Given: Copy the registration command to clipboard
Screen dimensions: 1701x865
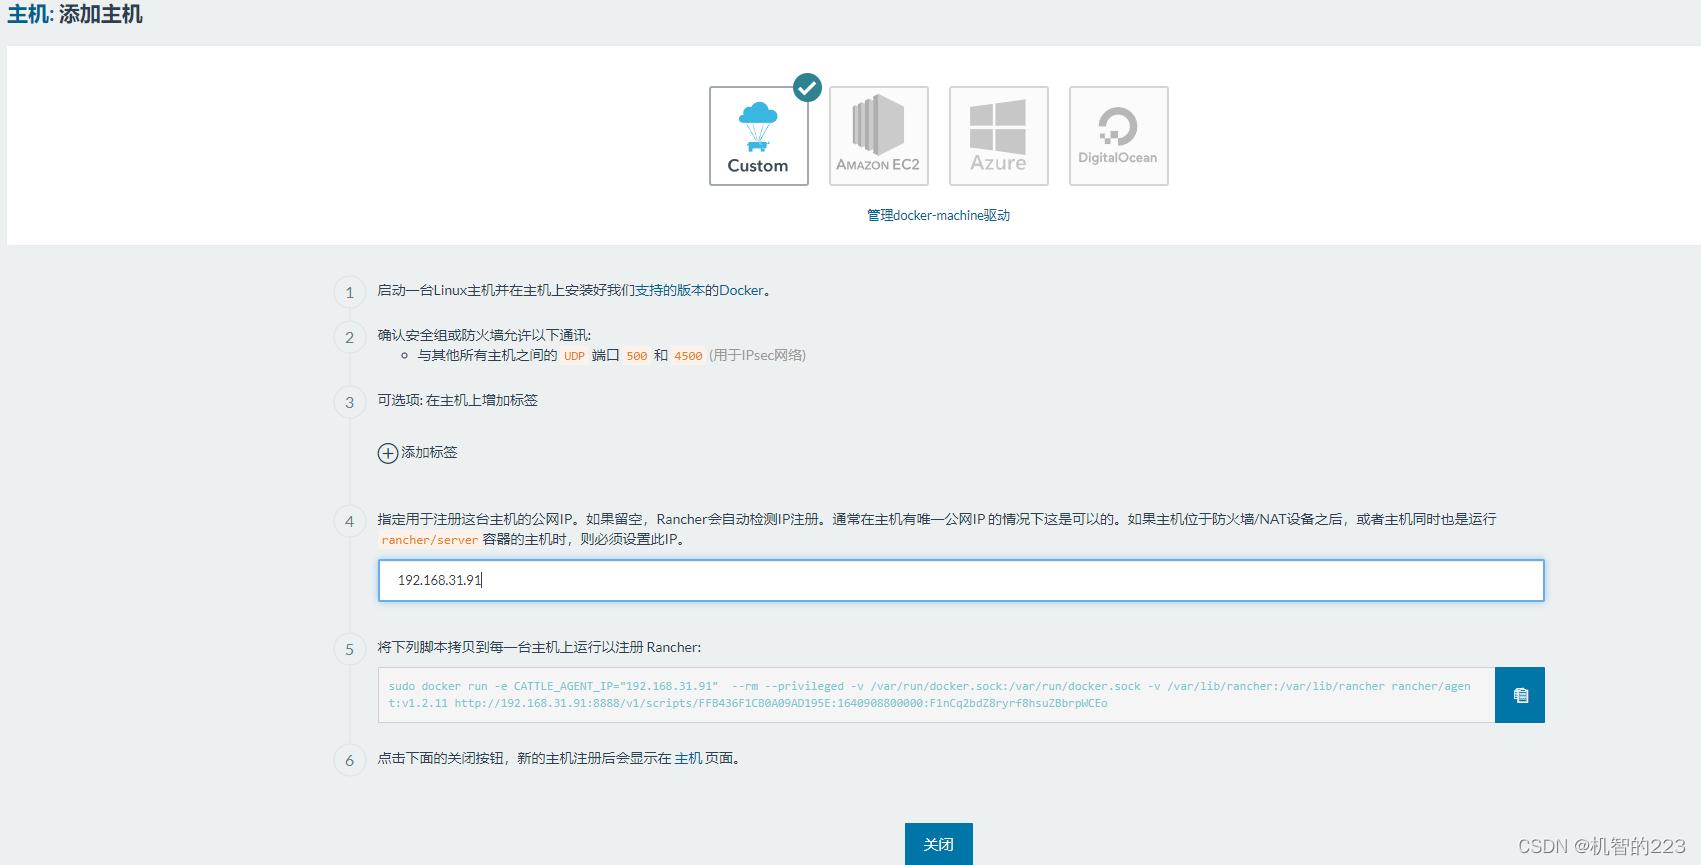Looking at the screenshot, I should pyautogui.click(x=1520, y=695).
